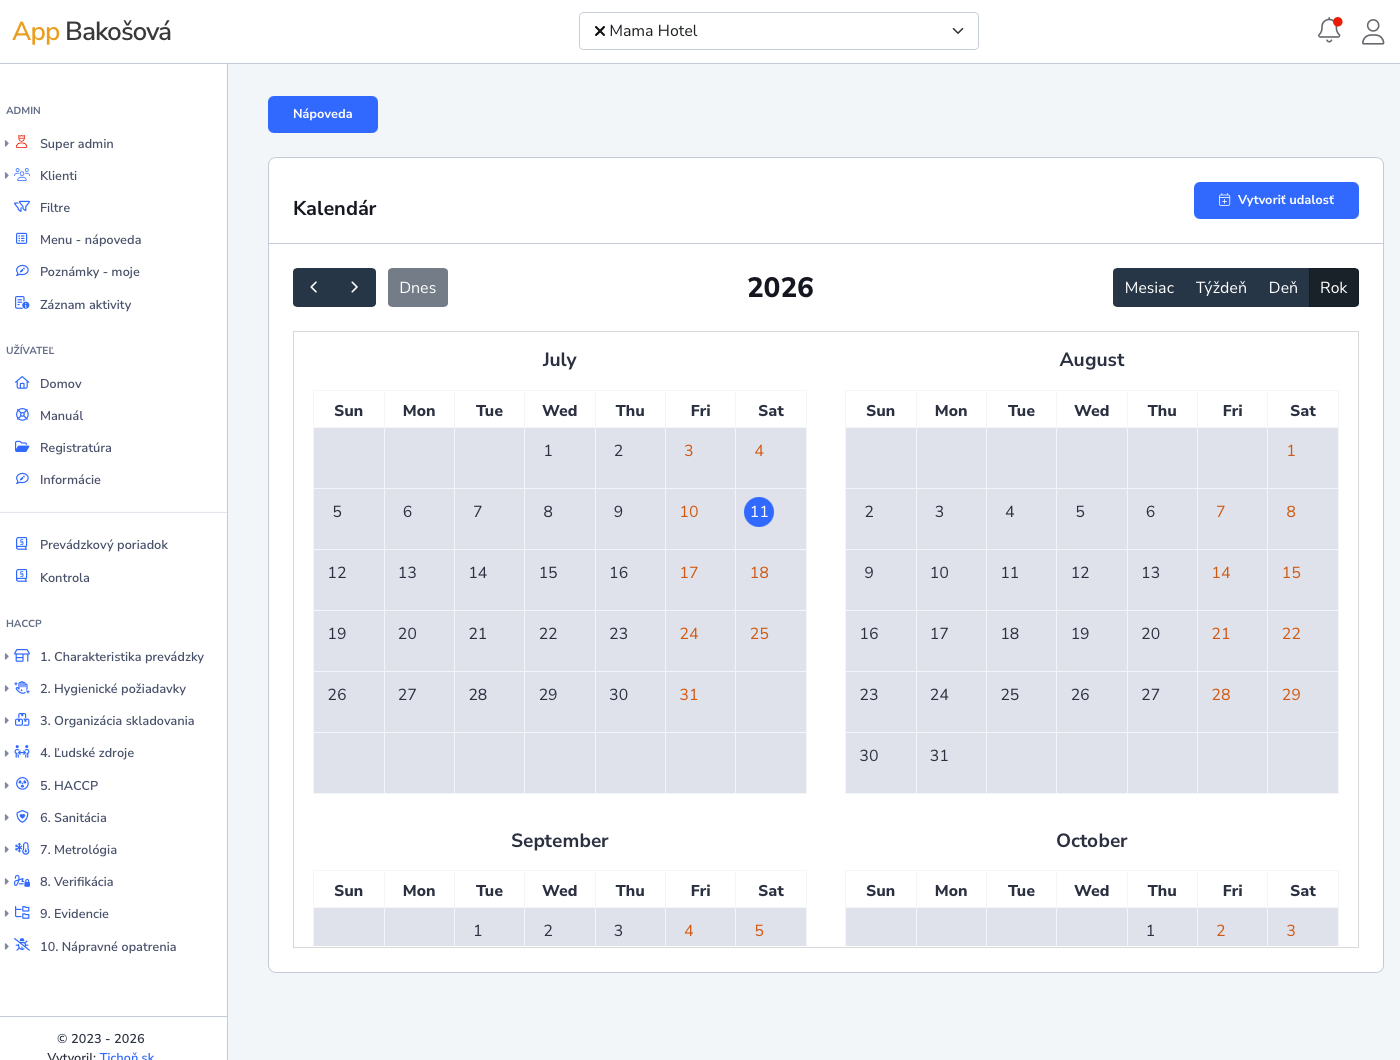This screenshot has height=1060, width=1400.
Task: Click the Poznámky - moje chat icon
Action: [x=22, y=271]
